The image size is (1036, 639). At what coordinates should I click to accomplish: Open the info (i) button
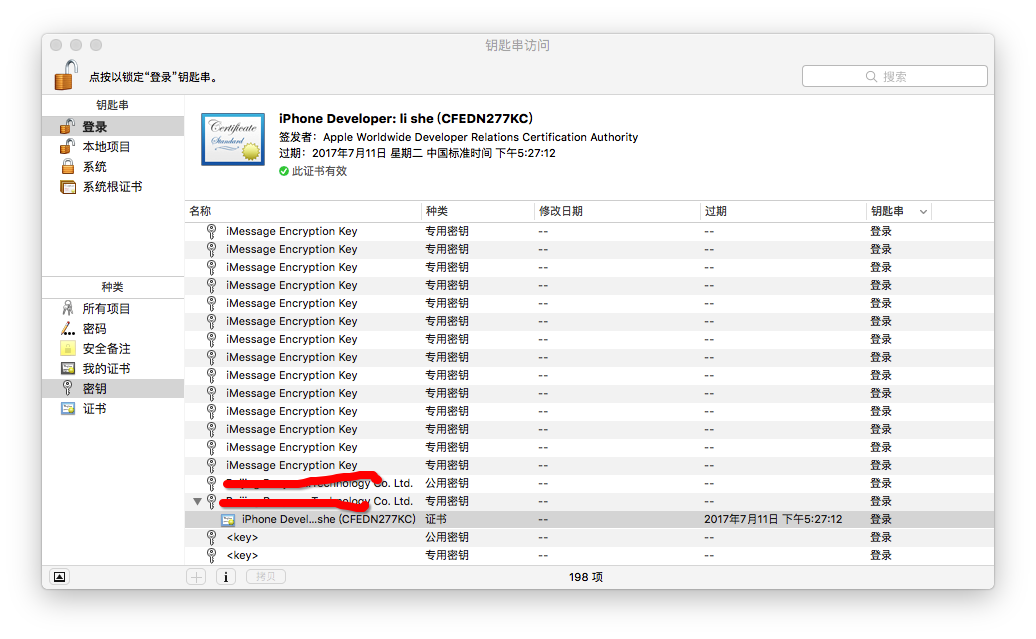[x=226, y=577]
